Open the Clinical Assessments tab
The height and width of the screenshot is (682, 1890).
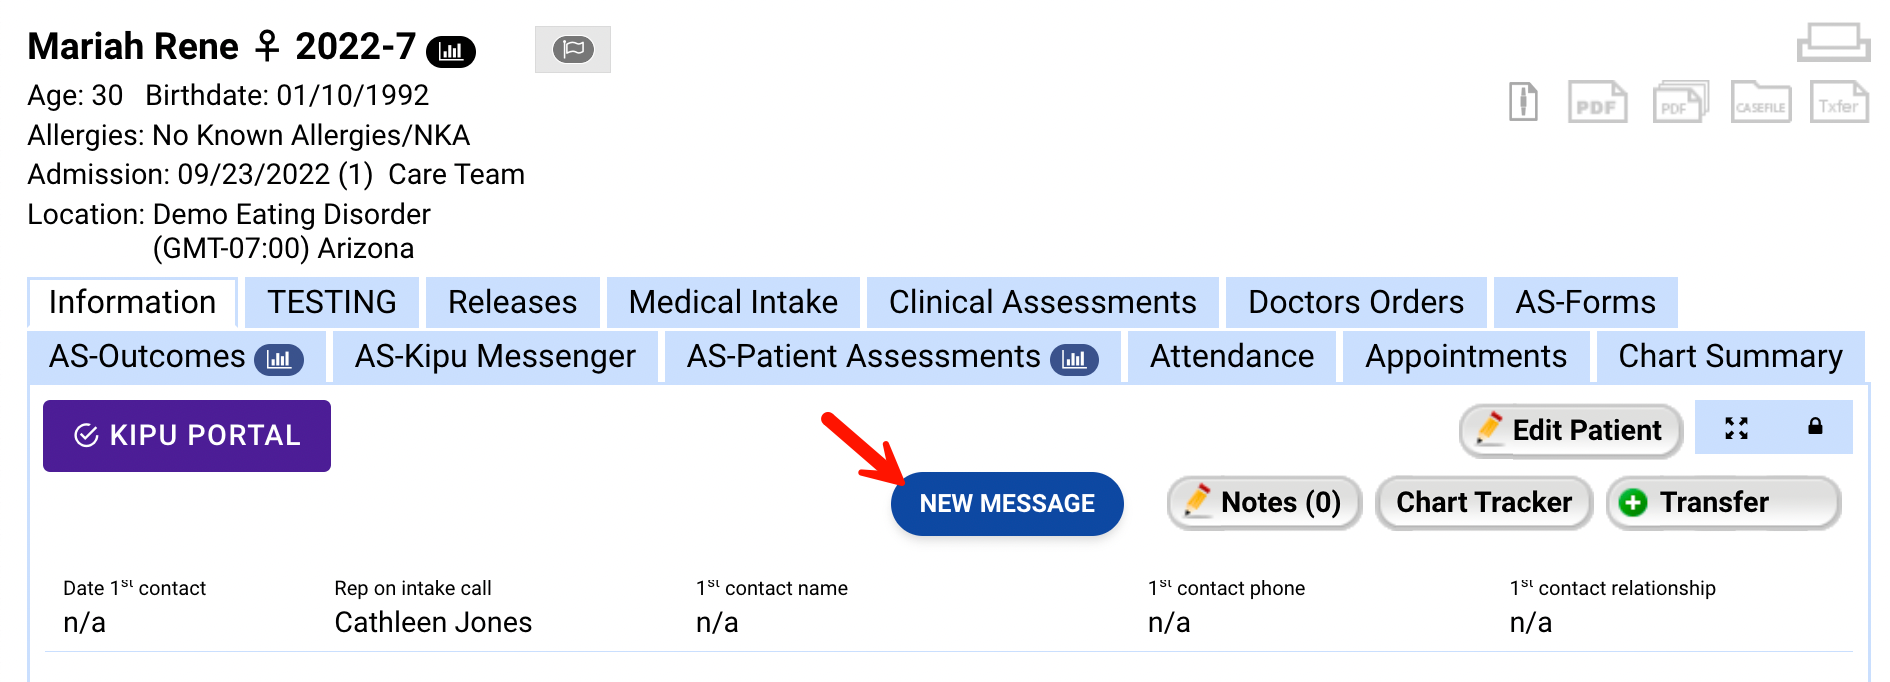pos(1042,302)
